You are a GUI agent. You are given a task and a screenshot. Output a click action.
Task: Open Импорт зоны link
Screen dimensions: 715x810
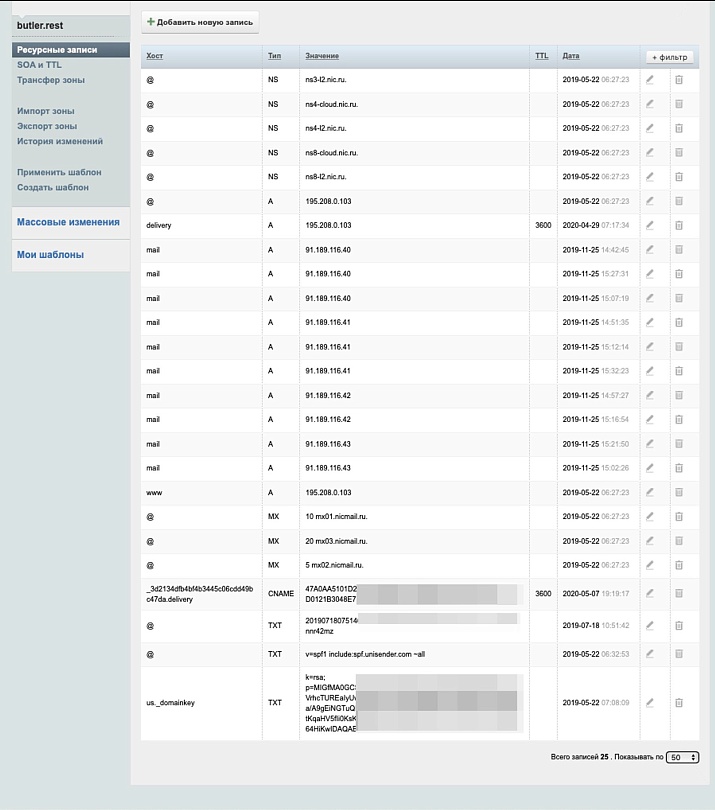(46, 111)
